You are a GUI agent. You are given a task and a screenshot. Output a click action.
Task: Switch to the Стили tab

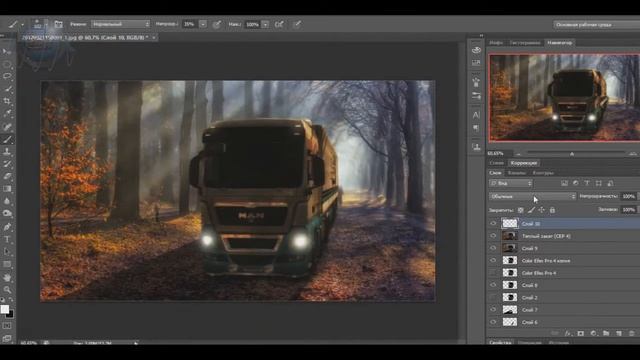point(497,163)
